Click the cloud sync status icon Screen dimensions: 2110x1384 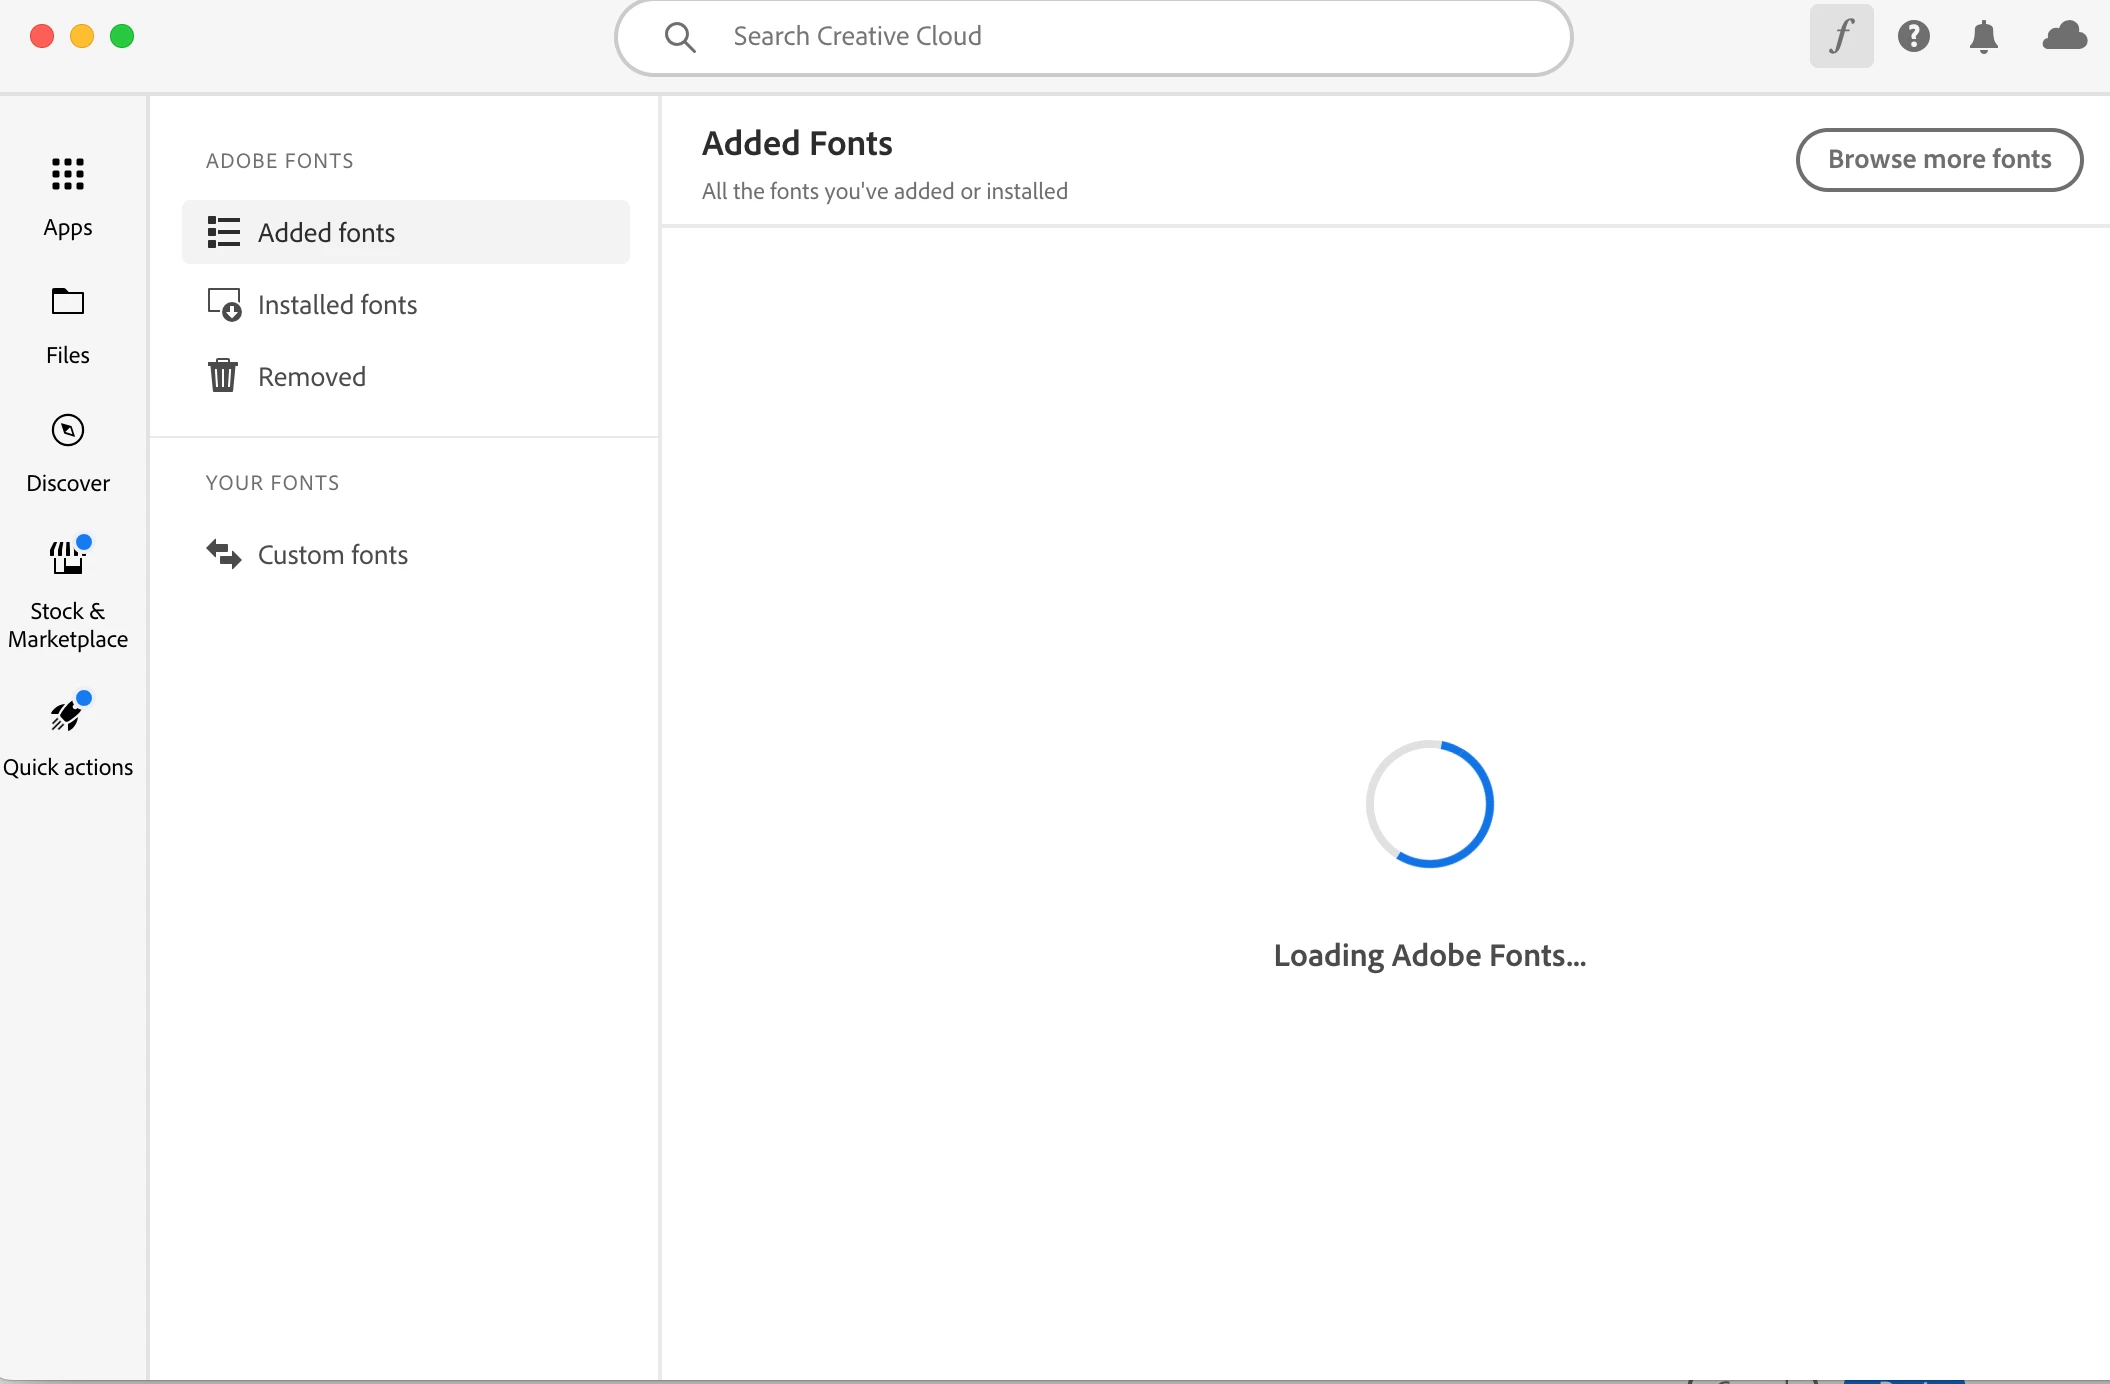coord(2064,37)
